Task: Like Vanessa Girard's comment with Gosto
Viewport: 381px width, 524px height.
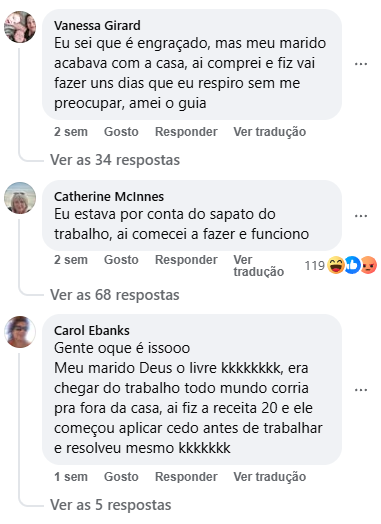Action: coord(121,132)
